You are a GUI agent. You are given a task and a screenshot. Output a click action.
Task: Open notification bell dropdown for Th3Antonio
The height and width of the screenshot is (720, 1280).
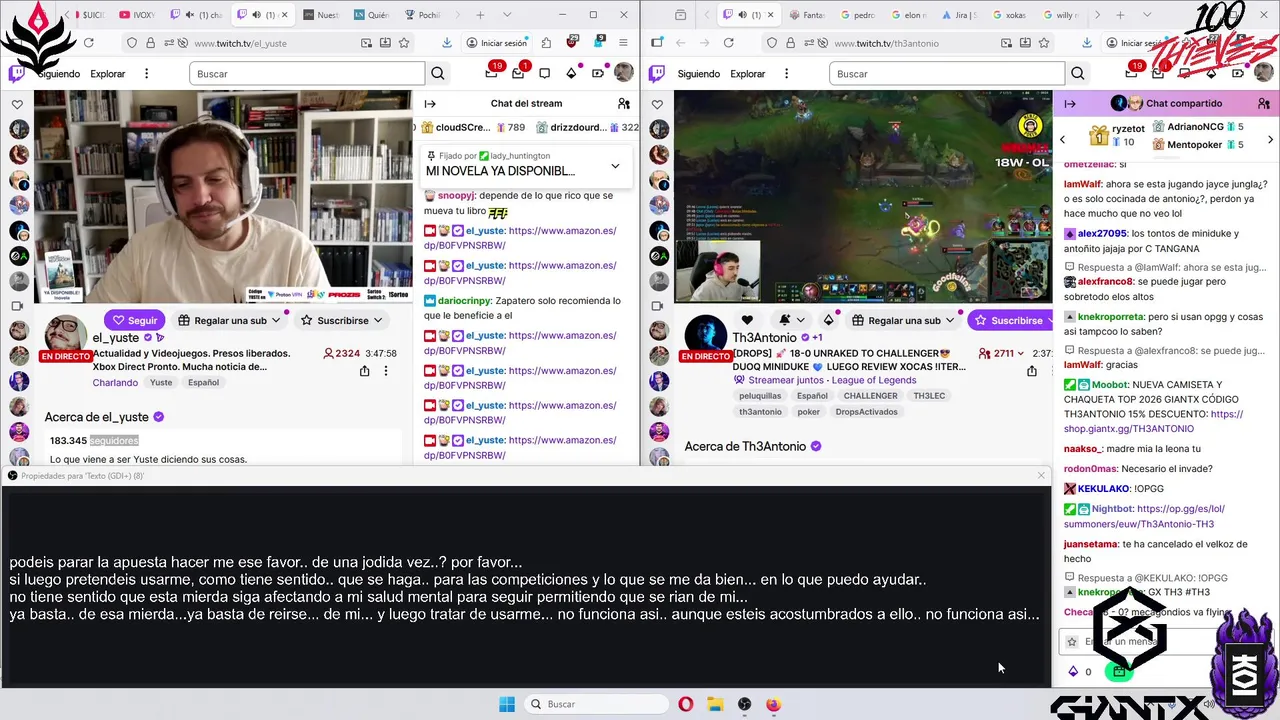click(x=791, y=320)
